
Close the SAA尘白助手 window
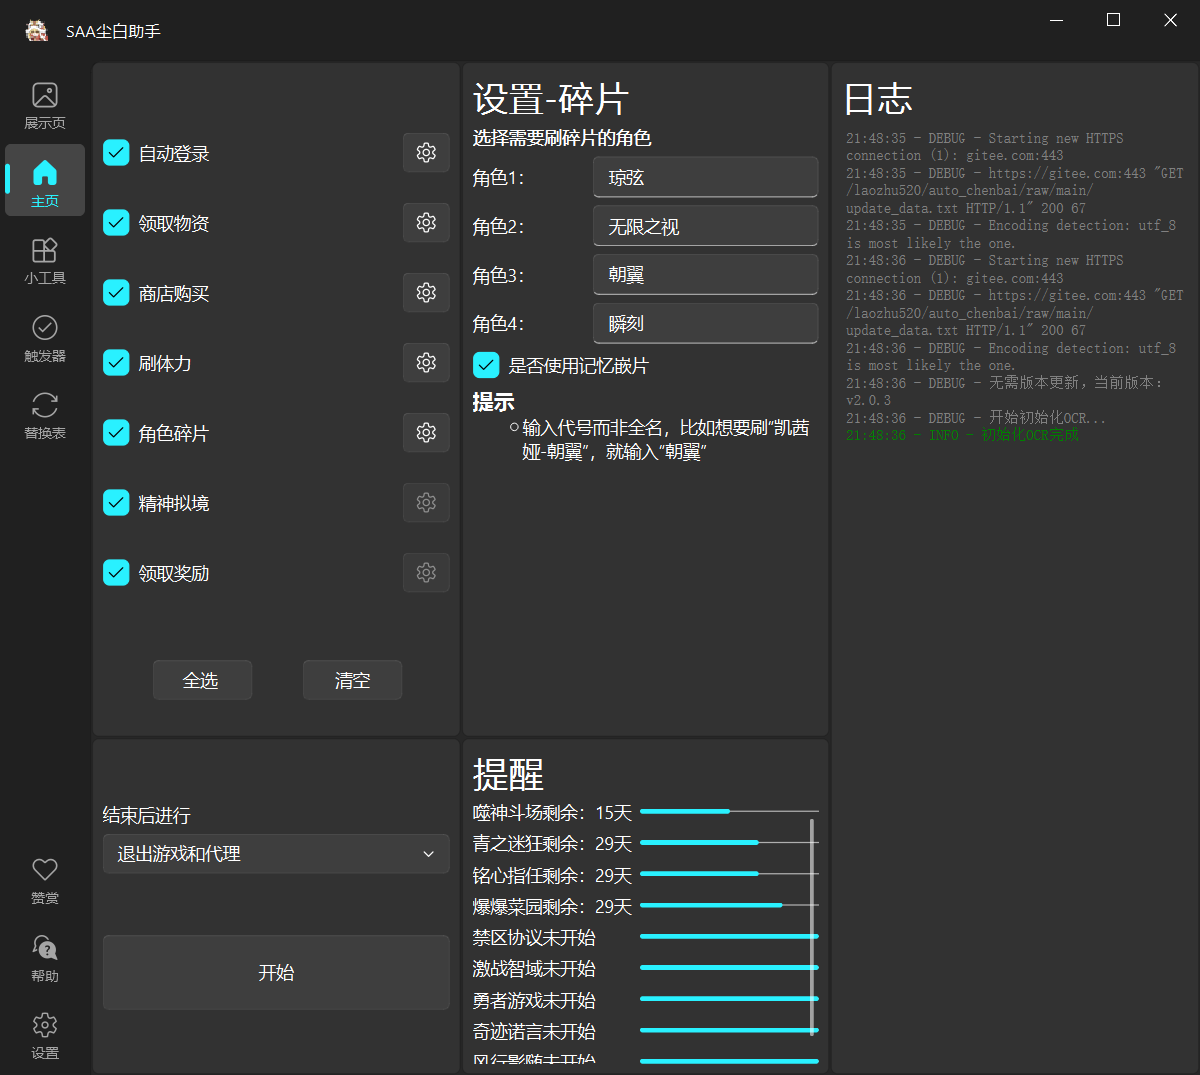point(1170,20)
